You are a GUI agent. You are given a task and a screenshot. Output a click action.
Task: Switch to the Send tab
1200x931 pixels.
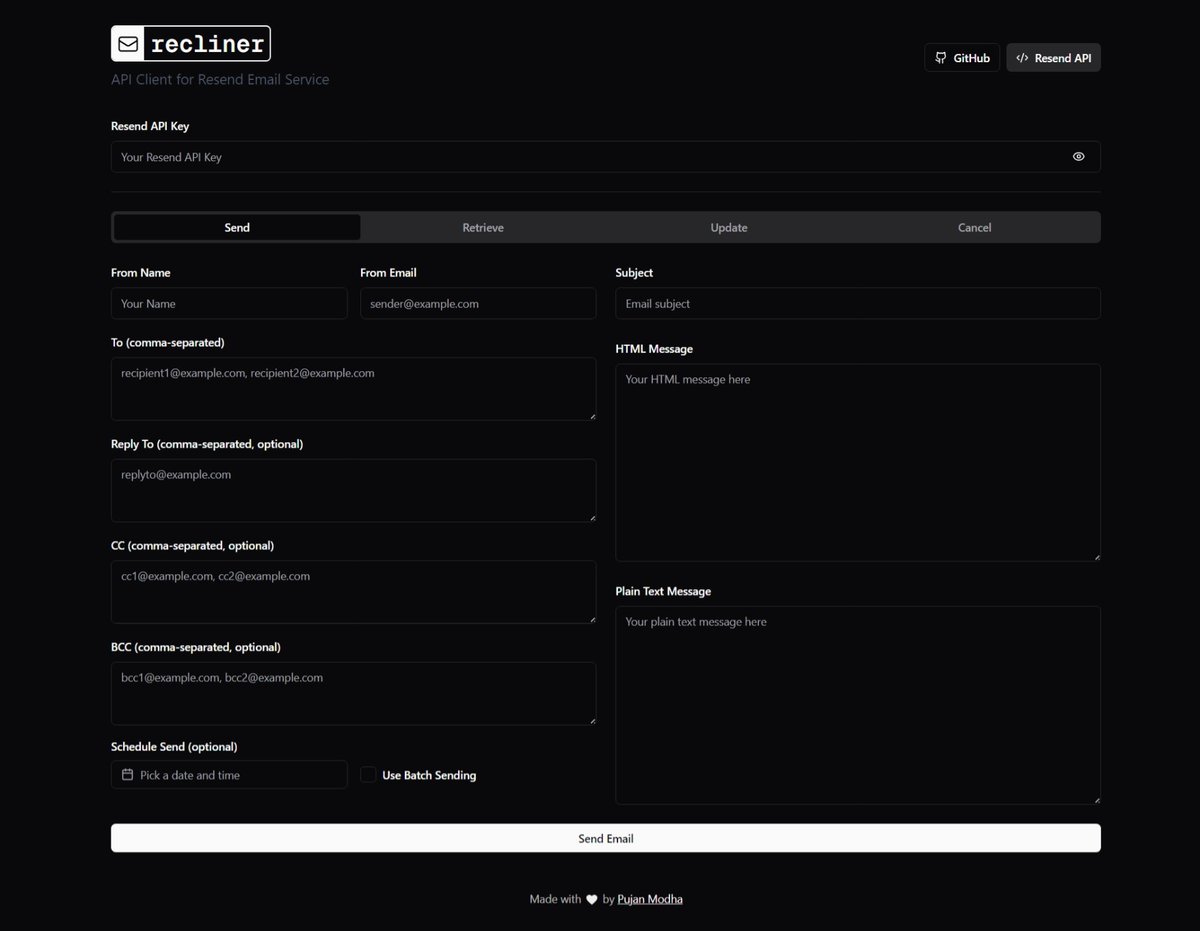pos(237,227)
